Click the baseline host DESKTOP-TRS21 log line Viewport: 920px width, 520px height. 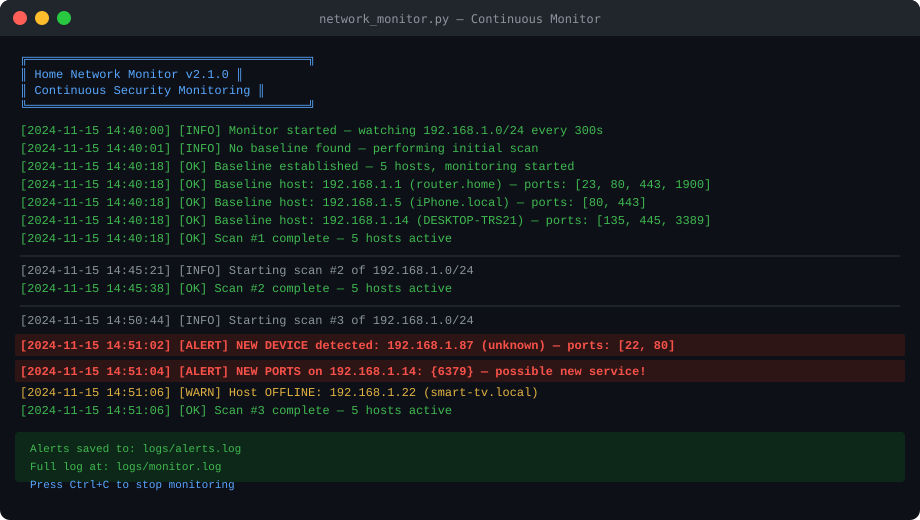[366, 221]
